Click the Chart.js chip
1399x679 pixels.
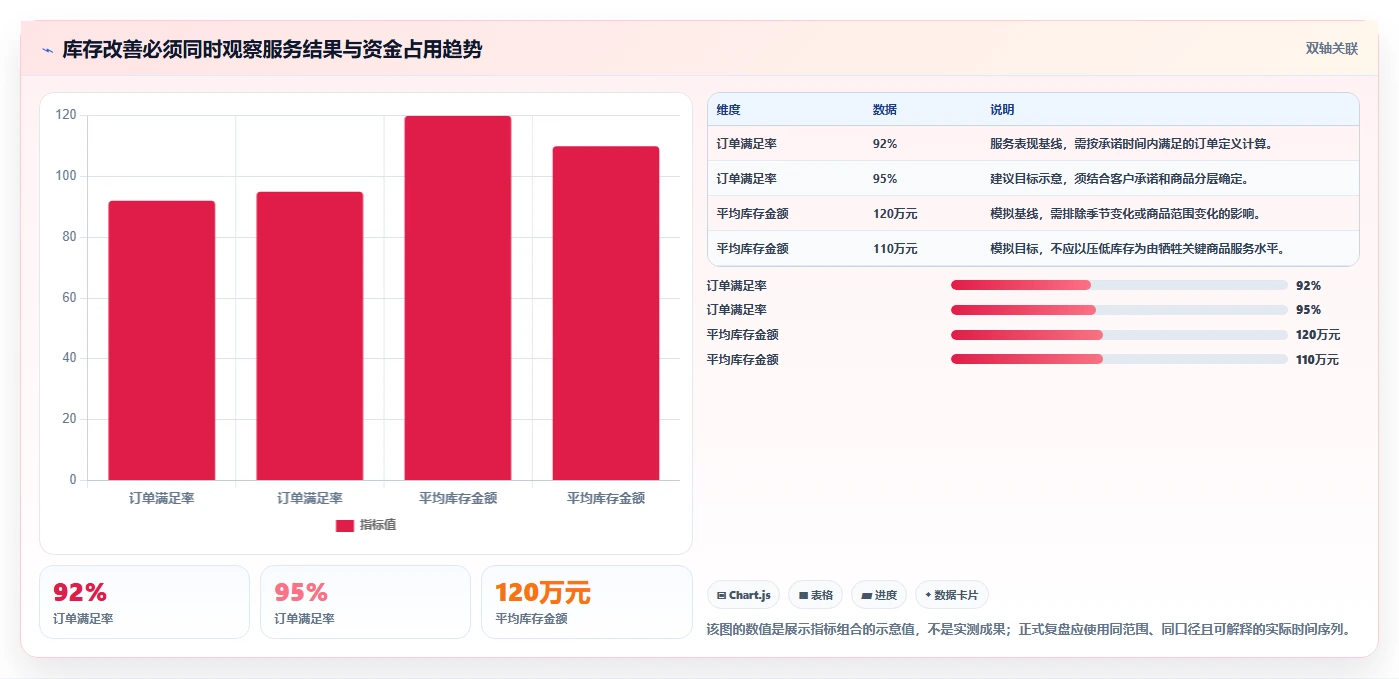coord(744,595)
